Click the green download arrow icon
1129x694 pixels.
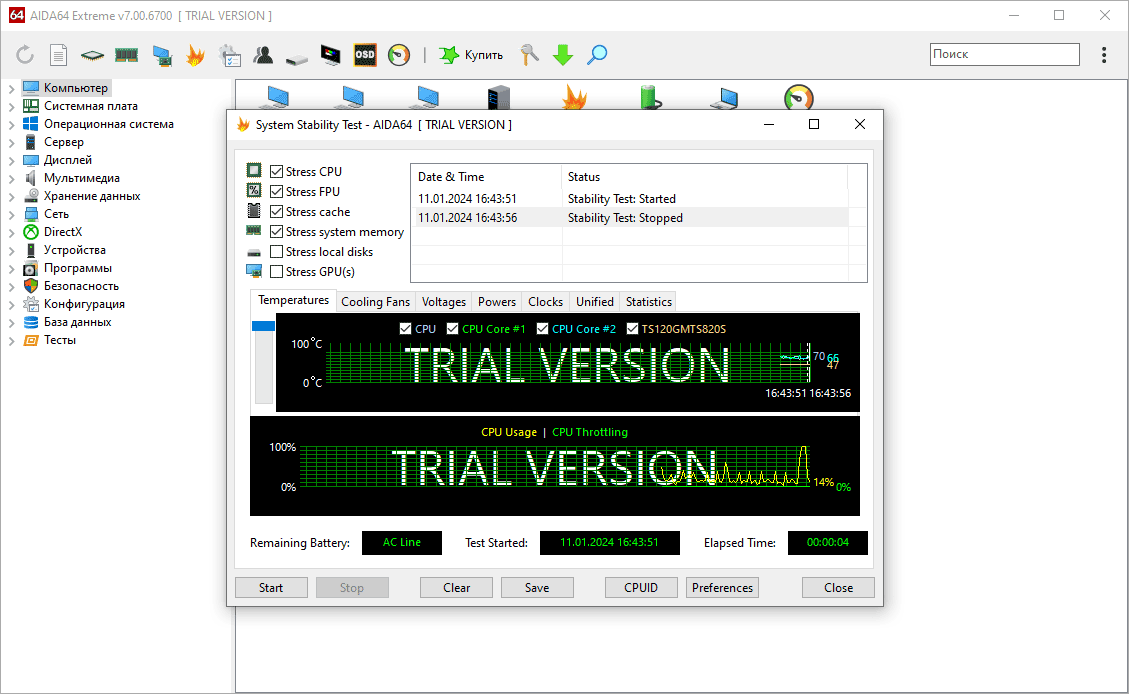[x=563, y=55]
